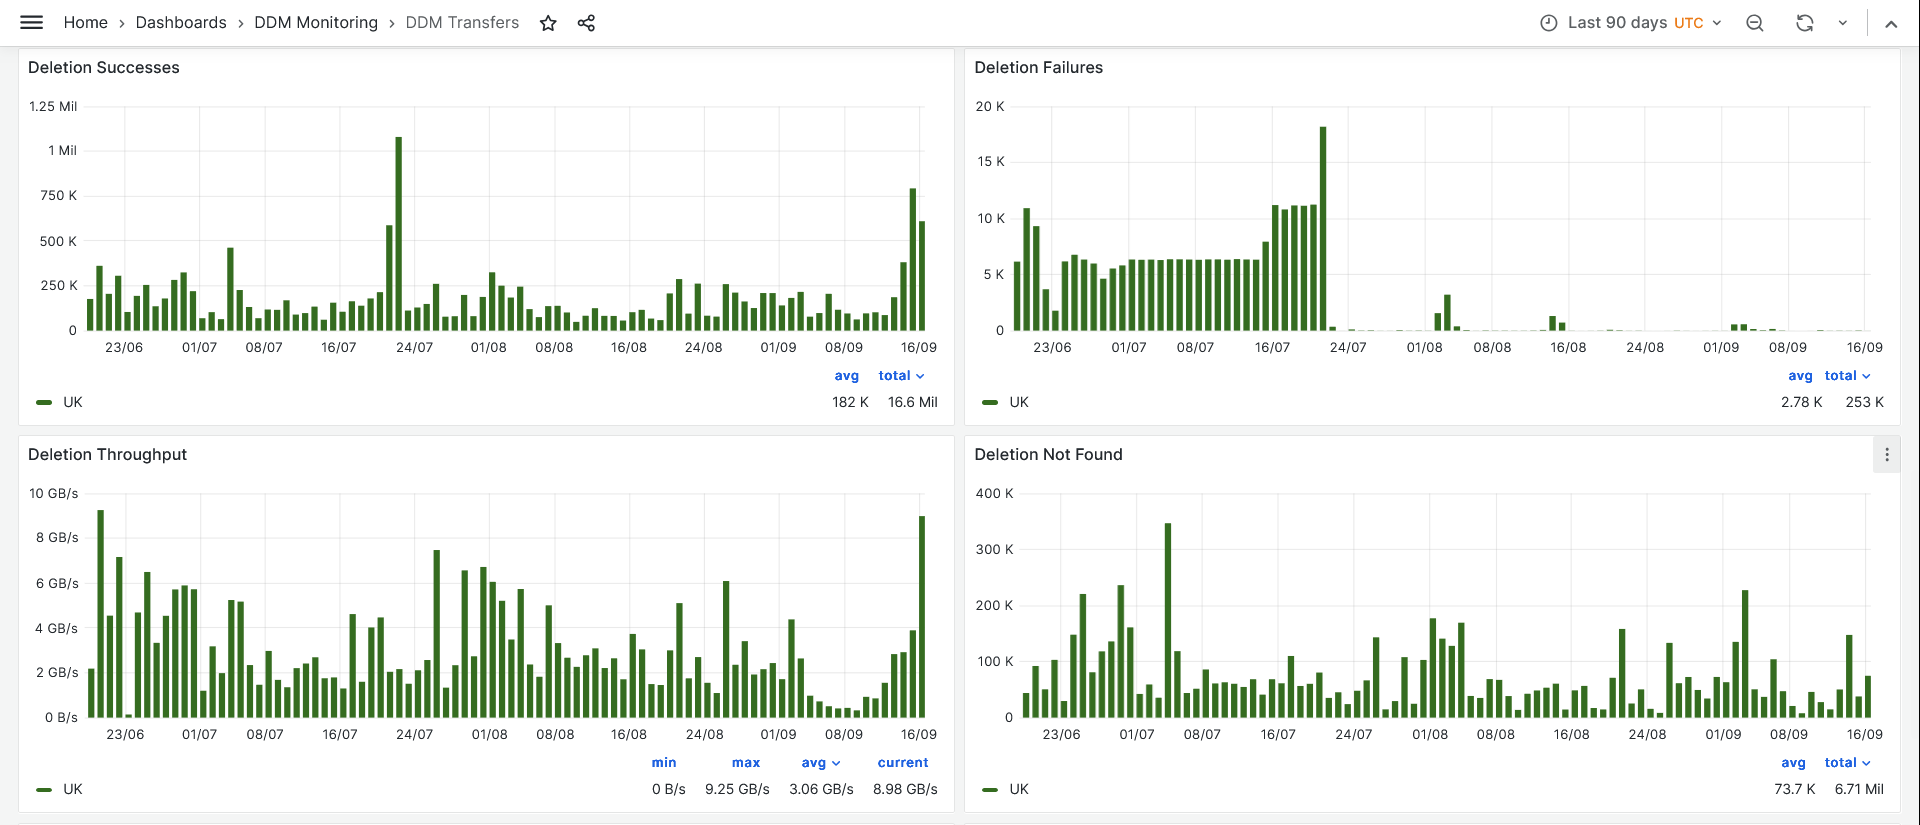The width and height of the screenshot is (1920, 825).
Task: Open the Deletion Not Found panel menu
Action: click(1886, 455)
